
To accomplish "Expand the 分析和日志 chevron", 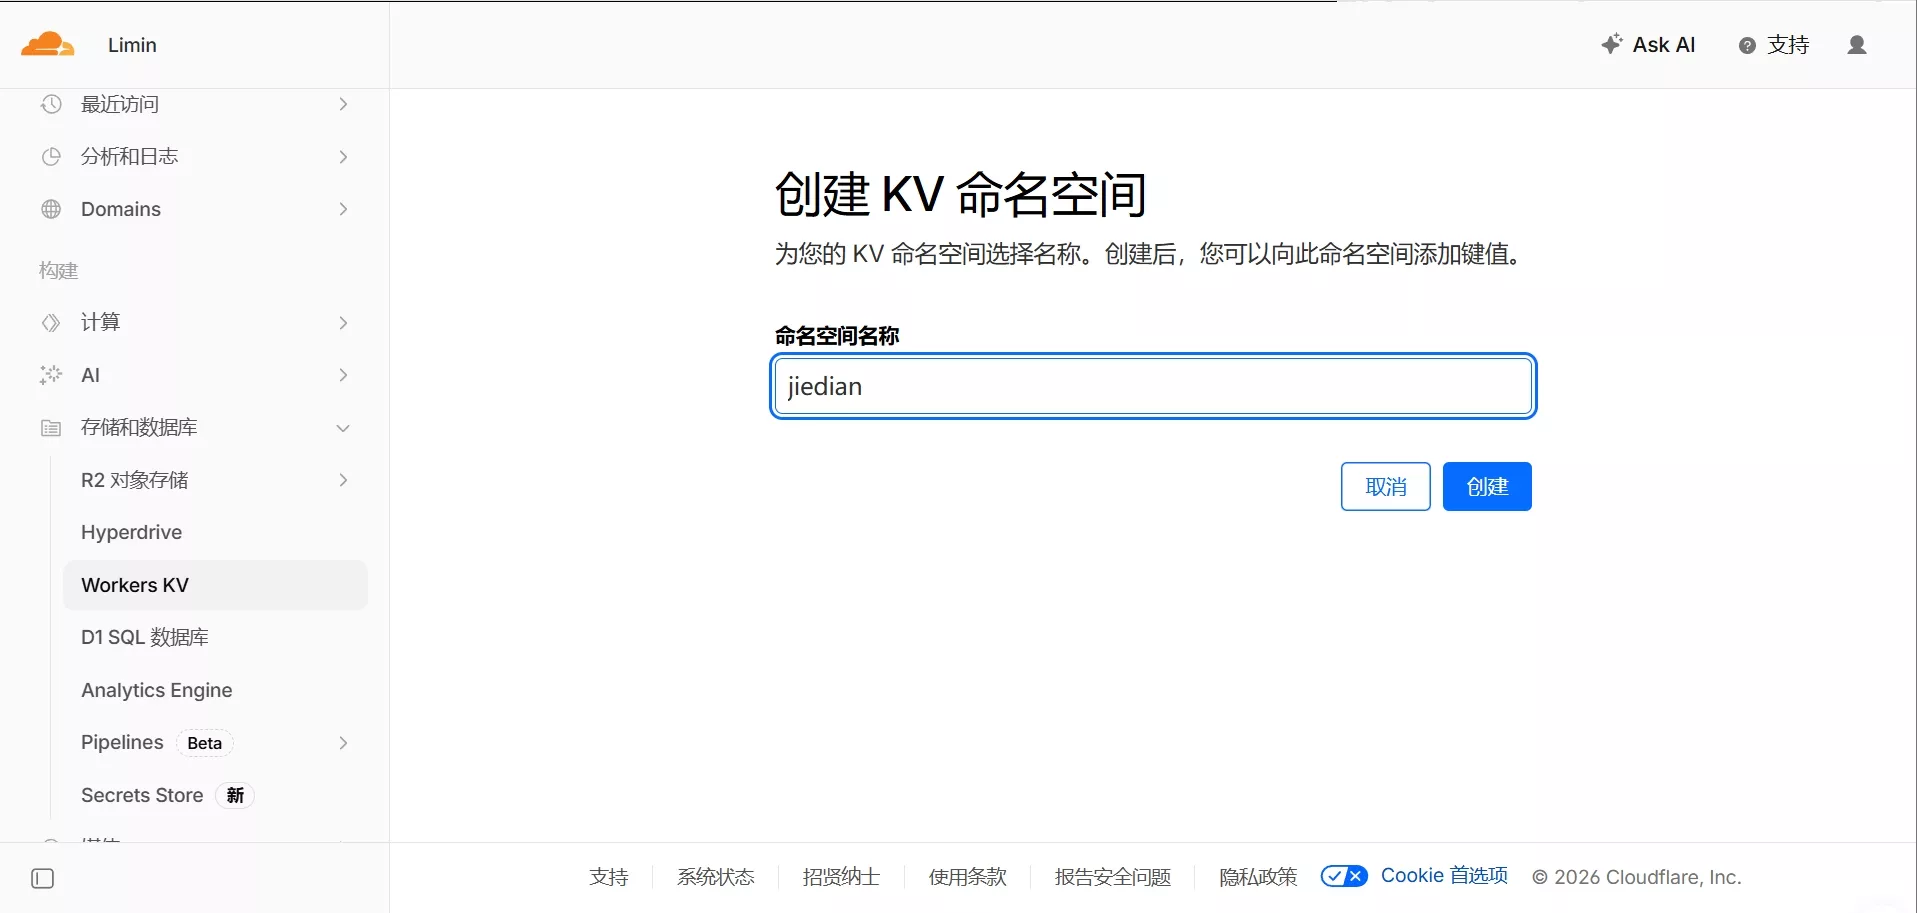I will [x=343, y=156].
